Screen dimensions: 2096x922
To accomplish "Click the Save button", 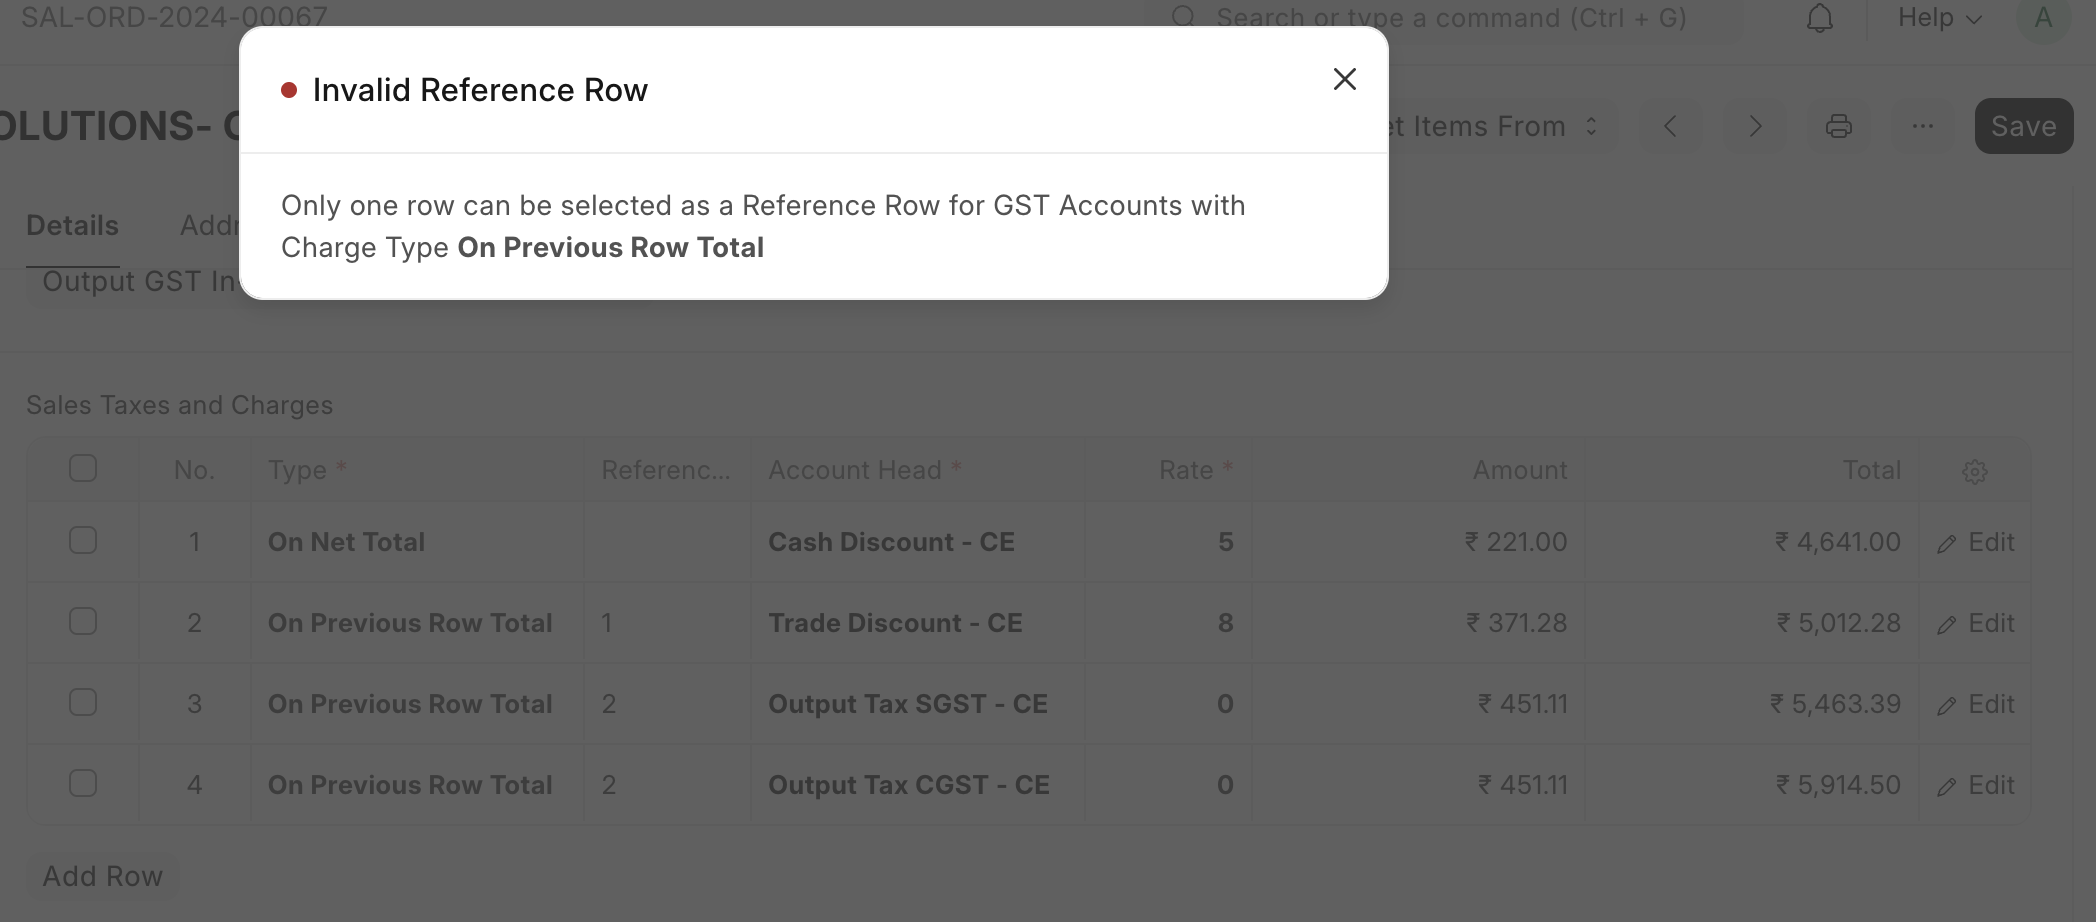I will (x=2023, y=126).
